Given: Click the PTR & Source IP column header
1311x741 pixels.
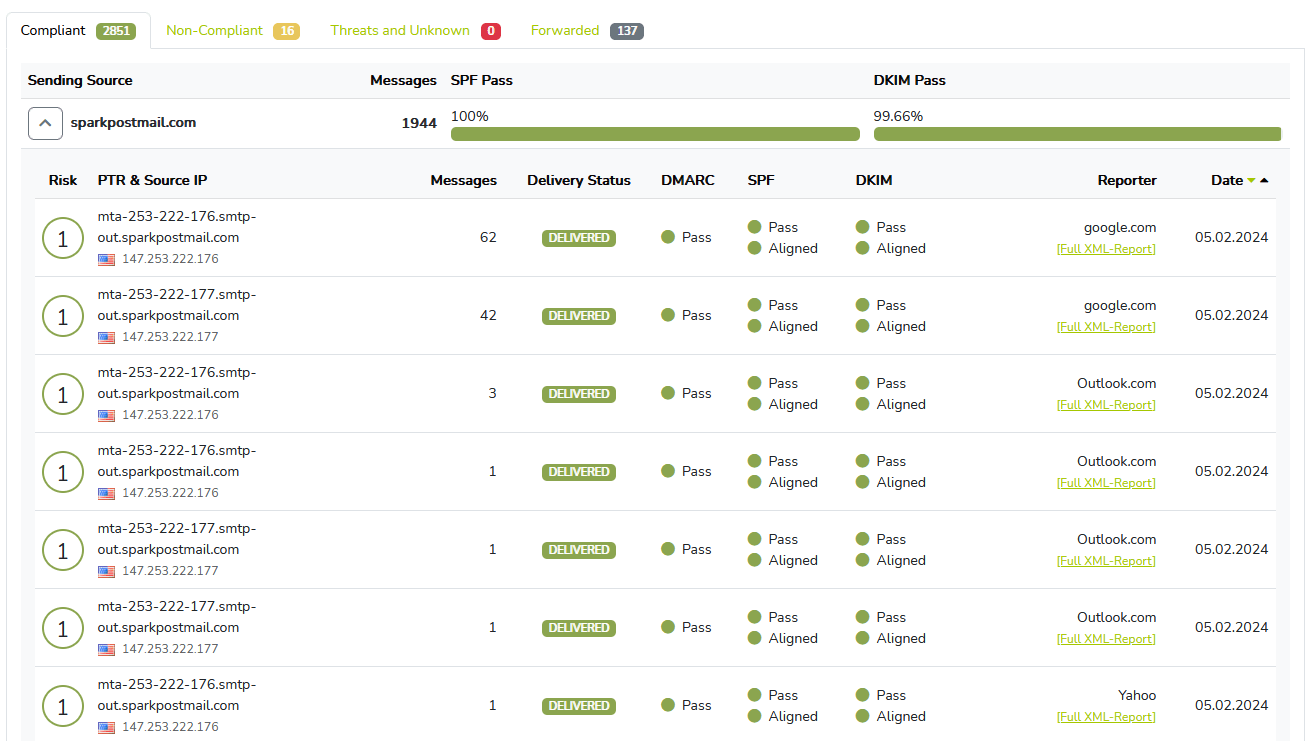Looking at the screenshot, I should coord(152,181).
